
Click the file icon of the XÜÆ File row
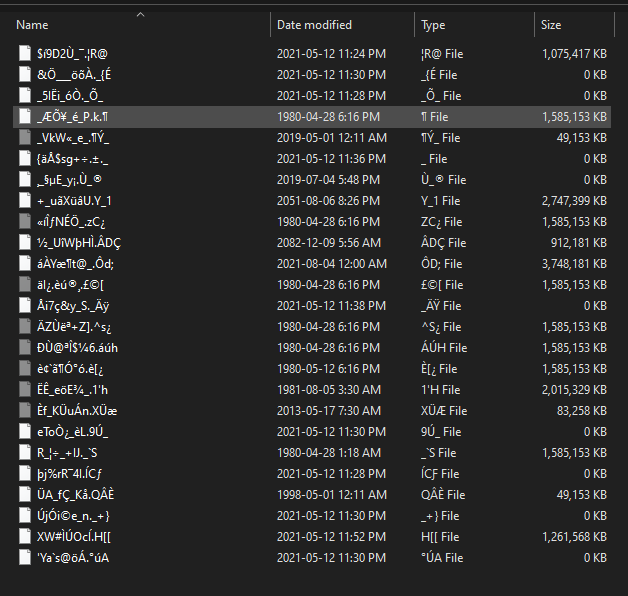25,410
